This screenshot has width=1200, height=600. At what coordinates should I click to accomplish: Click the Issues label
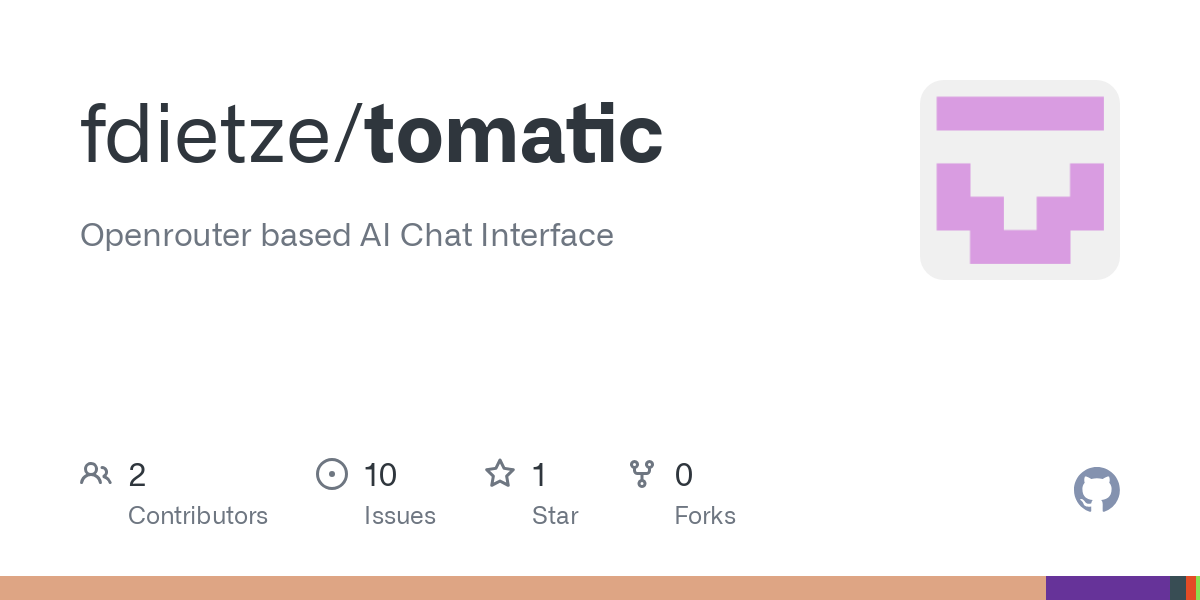(x=400, y=516)
